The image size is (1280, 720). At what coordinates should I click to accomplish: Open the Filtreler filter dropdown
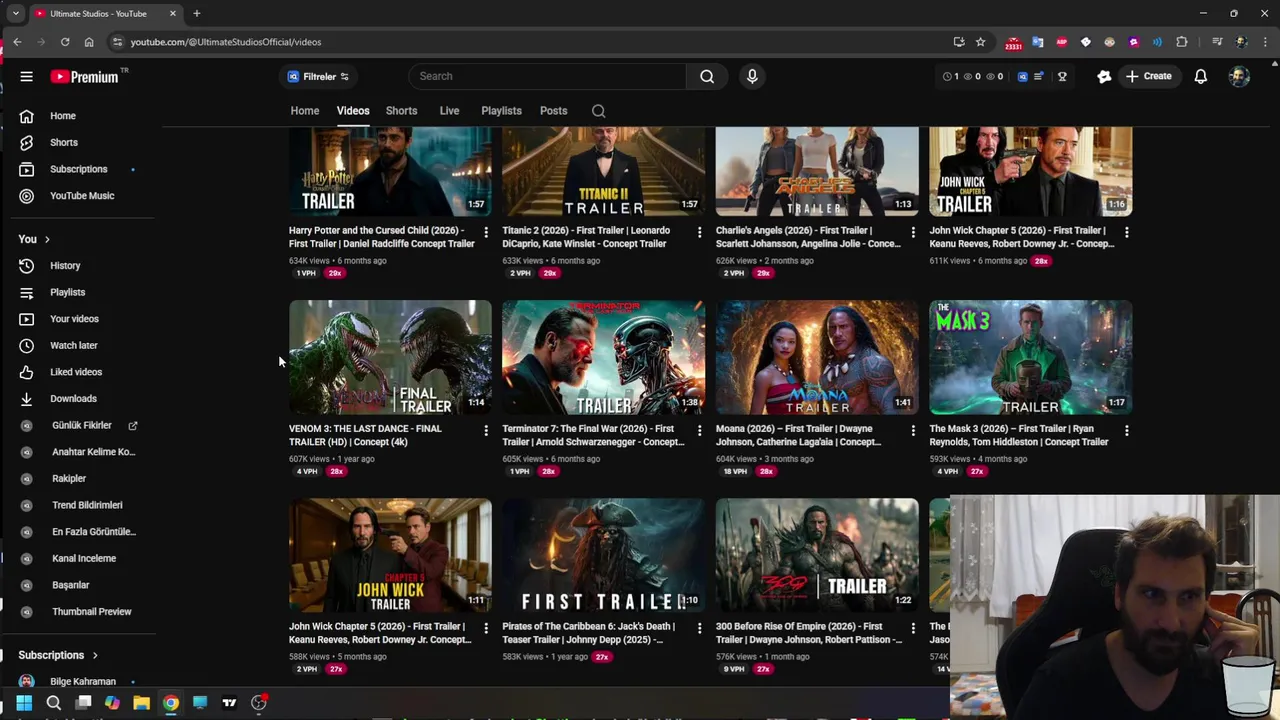coord(318,76)
